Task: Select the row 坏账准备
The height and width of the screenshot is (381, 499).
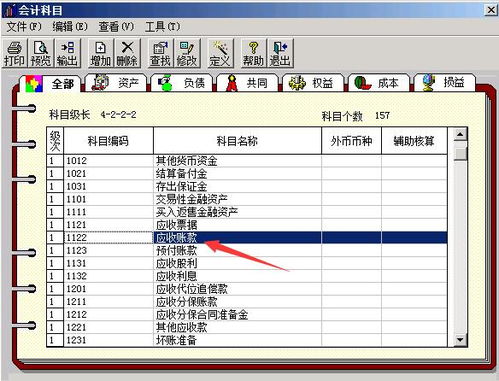Action: pos(247,340)
